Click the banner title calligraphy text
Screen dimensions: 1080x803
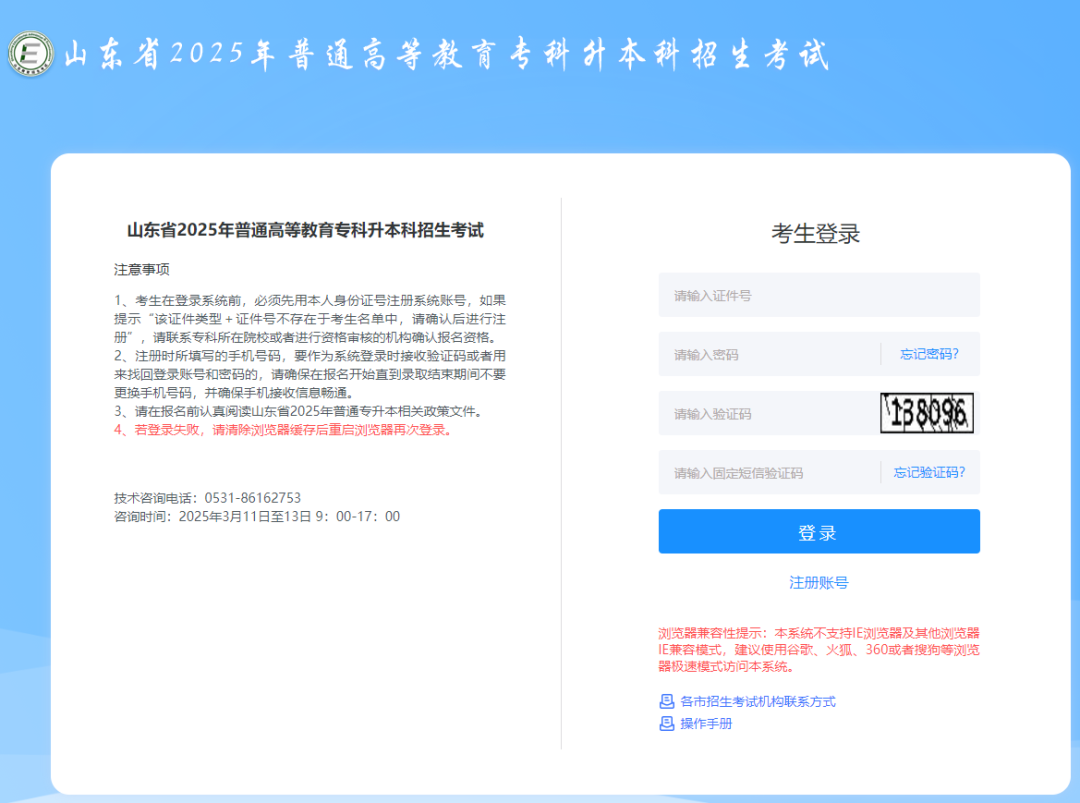coord(446,54)
